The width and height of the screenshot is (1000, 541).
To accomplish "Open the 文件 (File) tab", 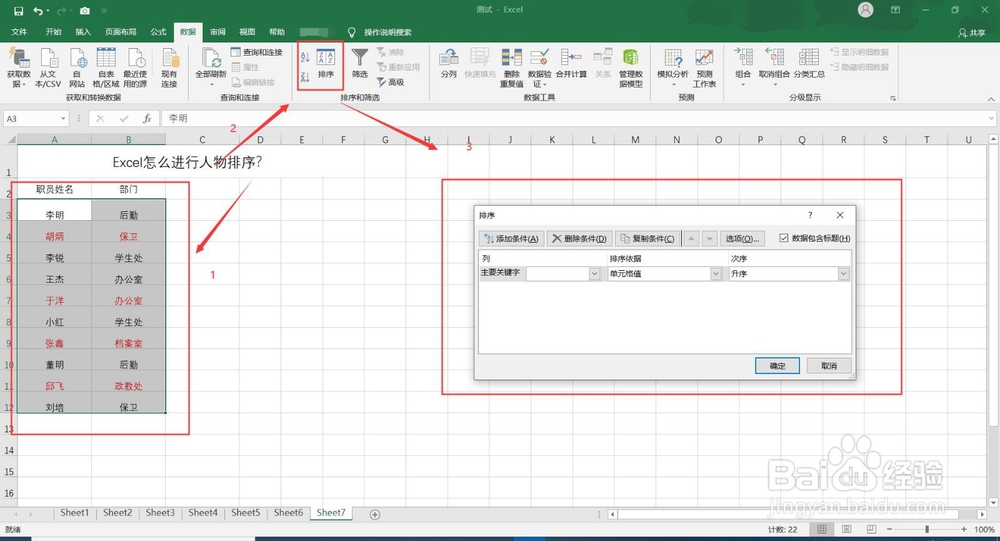I will 19,32.
